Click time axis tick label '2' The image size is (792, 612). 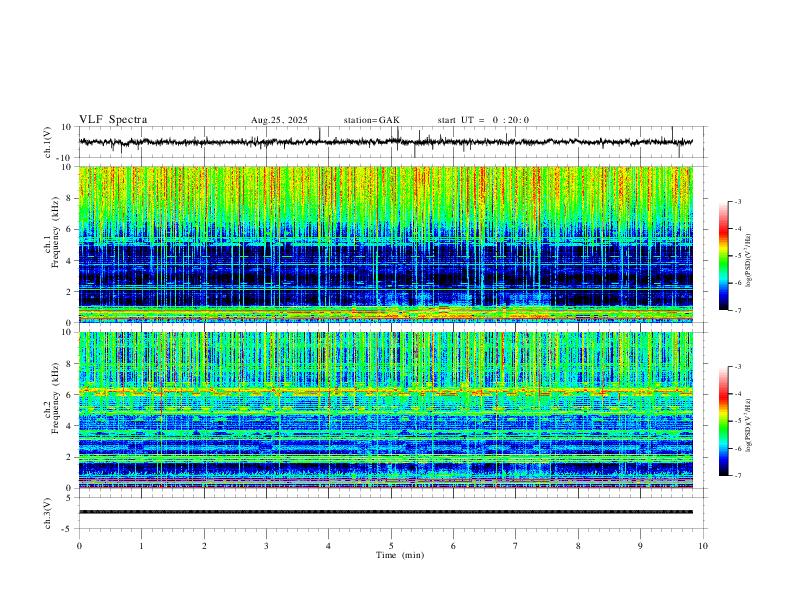204,546
